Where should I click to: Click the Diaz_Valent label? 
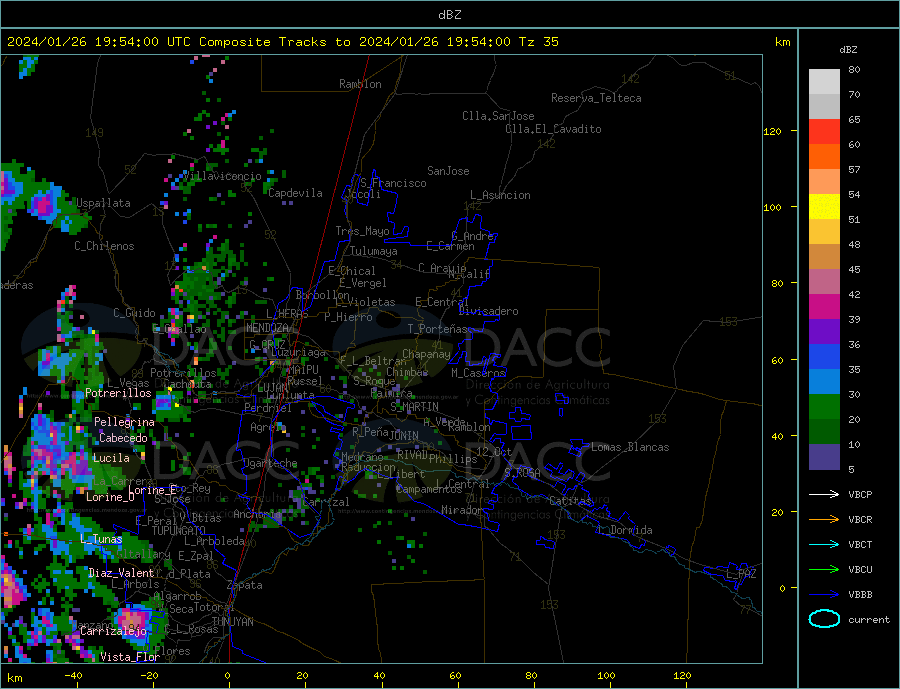(x=121, y=573)
